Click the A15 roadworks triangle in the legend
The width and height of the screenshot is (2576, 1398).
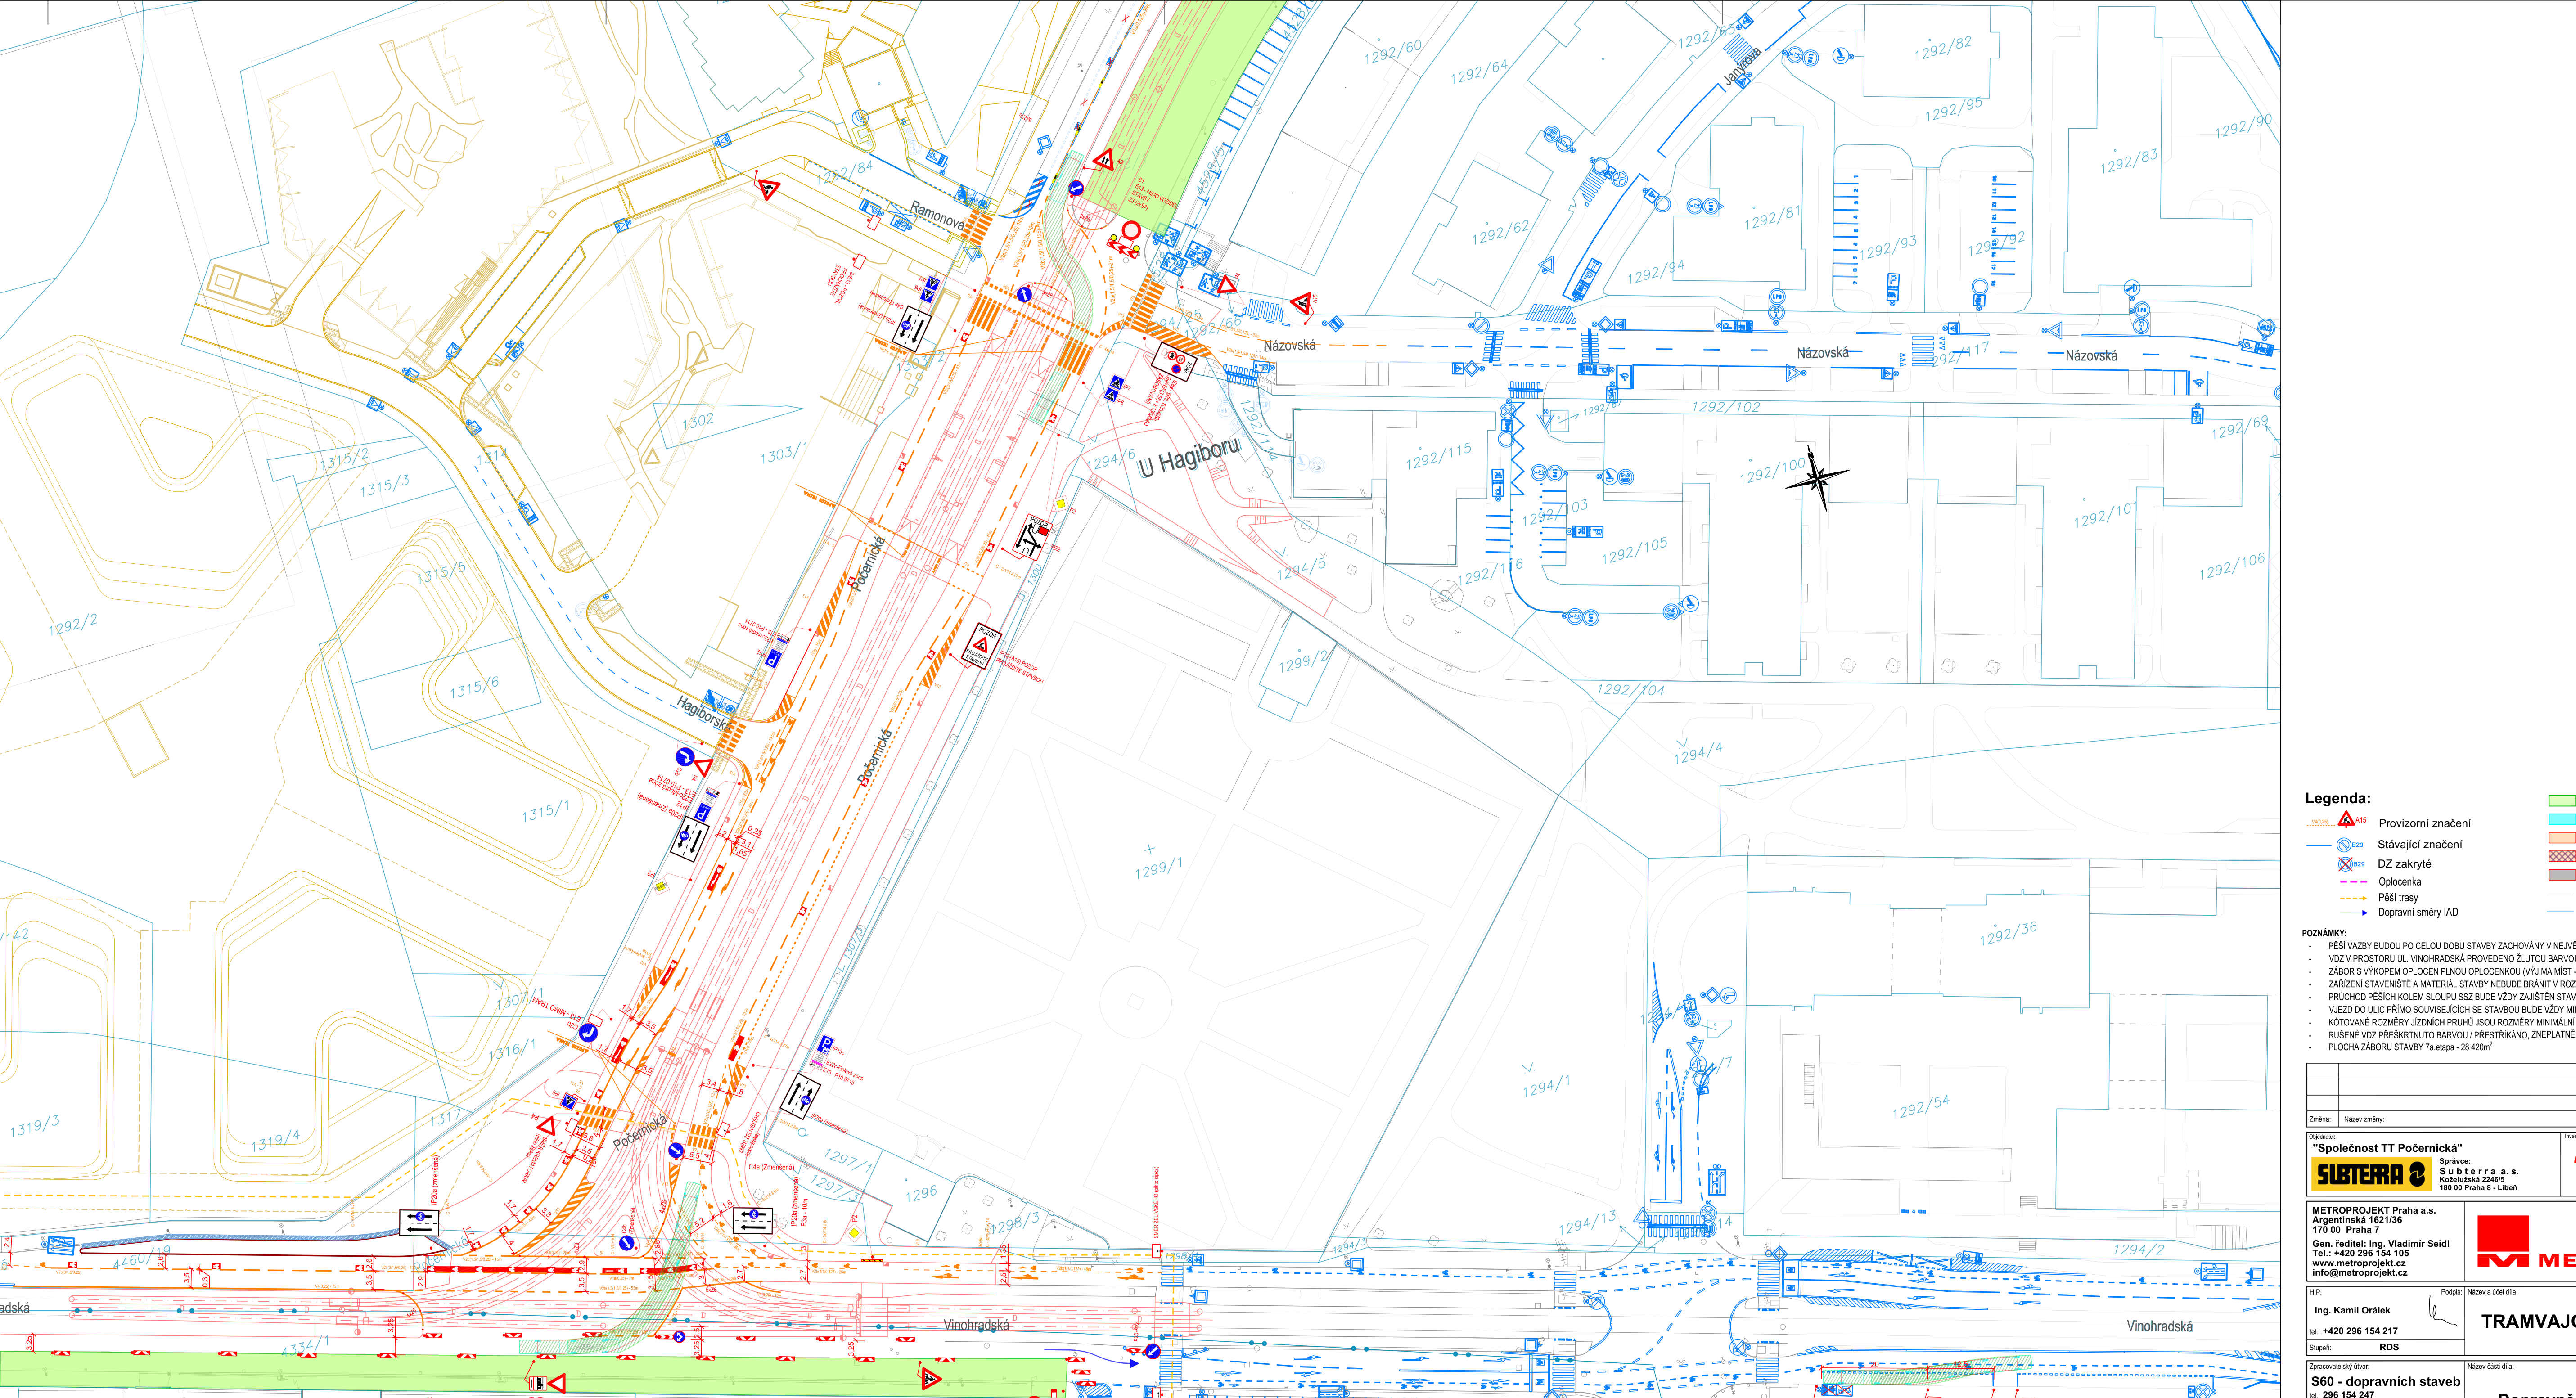[x=2346, y=820]
